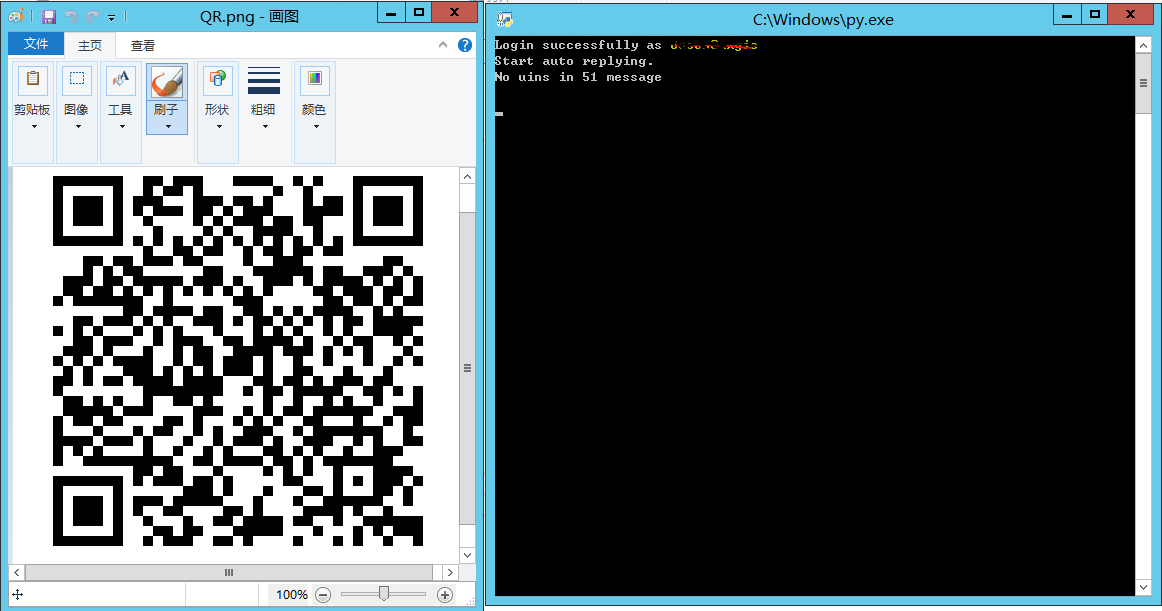This screenshot has width=1162, height=611.
Task: Expand the Thickness (粗细) dropdown arrow
Action: [x=265, y=127]
